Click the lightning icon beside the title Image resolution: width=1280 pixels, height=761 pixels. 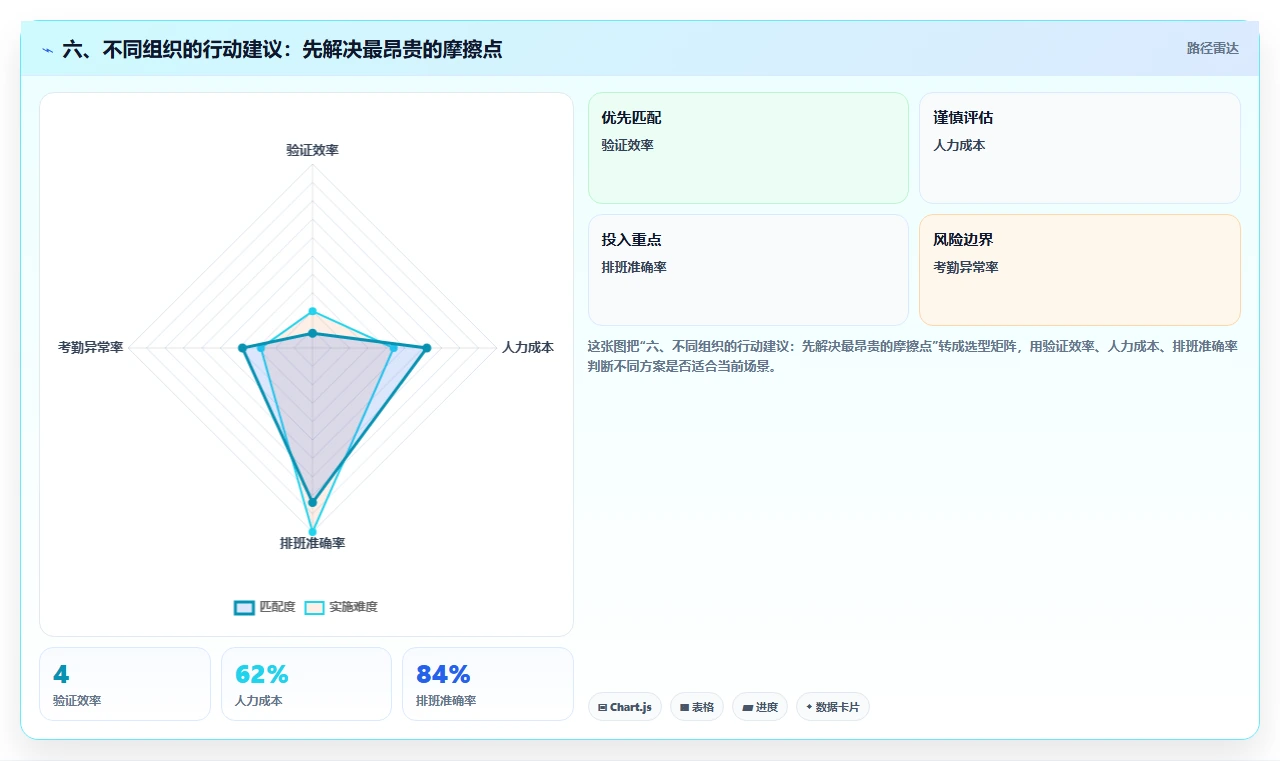(48, 49)
